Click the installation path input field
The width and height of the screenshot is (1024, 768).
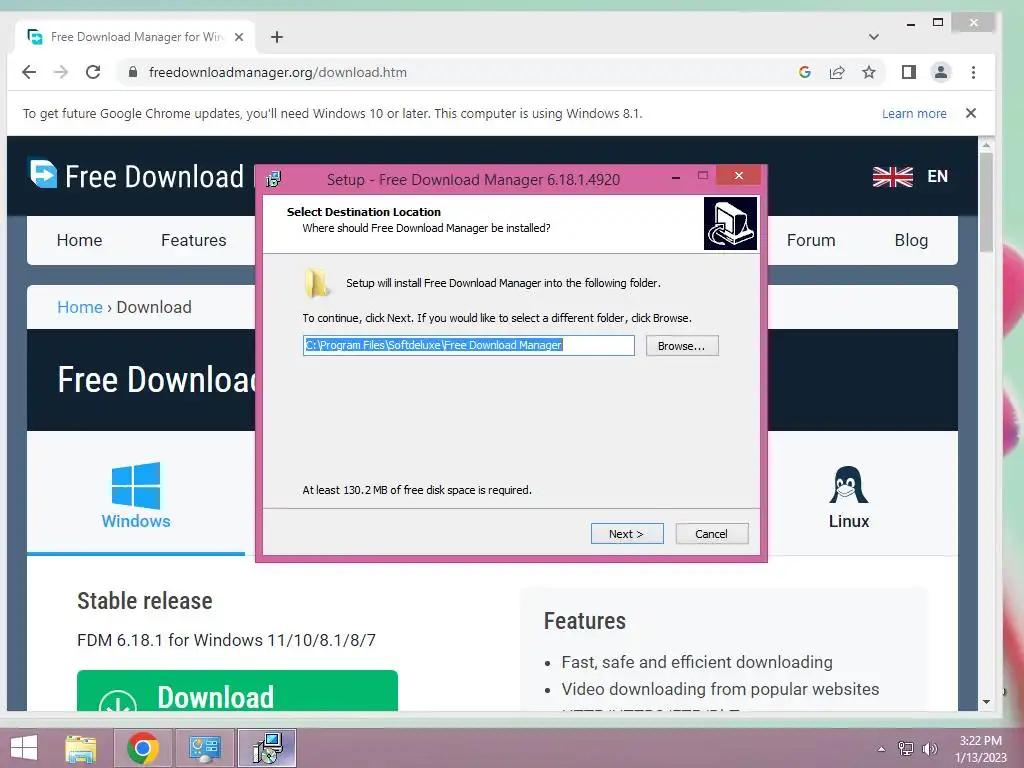pyautogui.click(x=468, y=345)
